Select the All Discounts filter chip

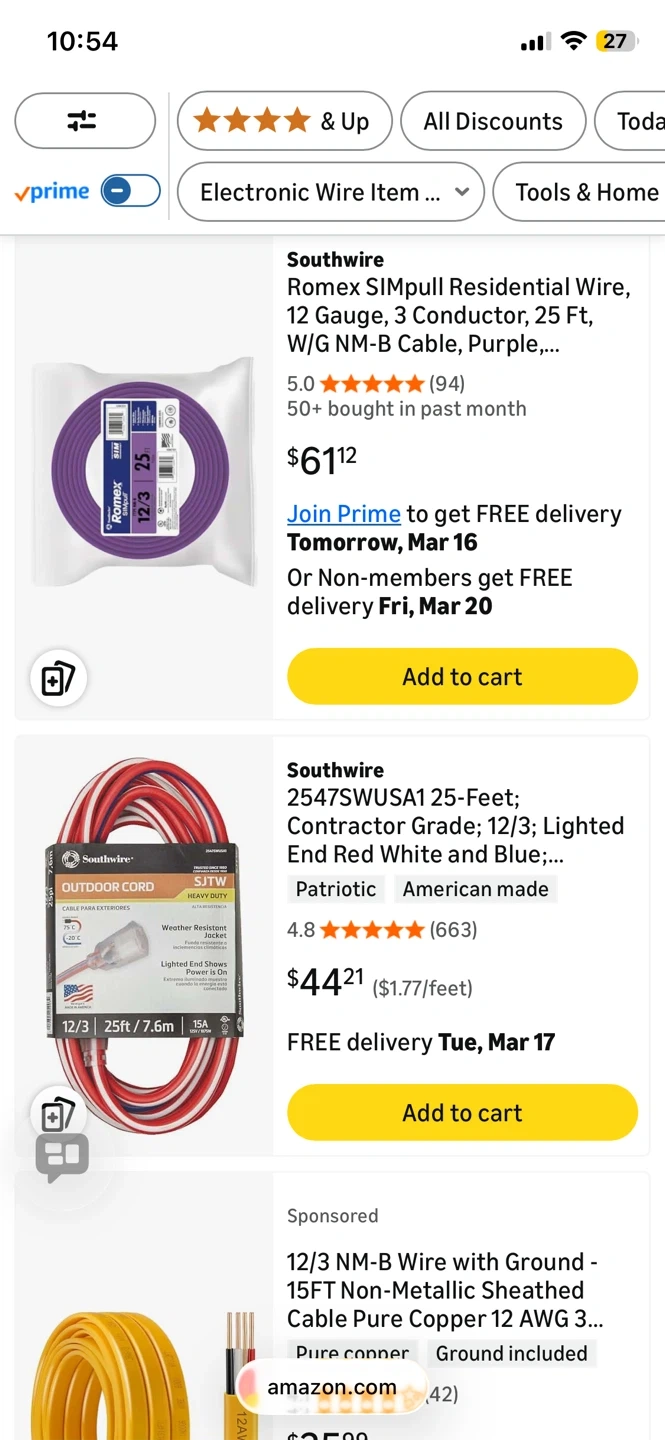point(493,121)
